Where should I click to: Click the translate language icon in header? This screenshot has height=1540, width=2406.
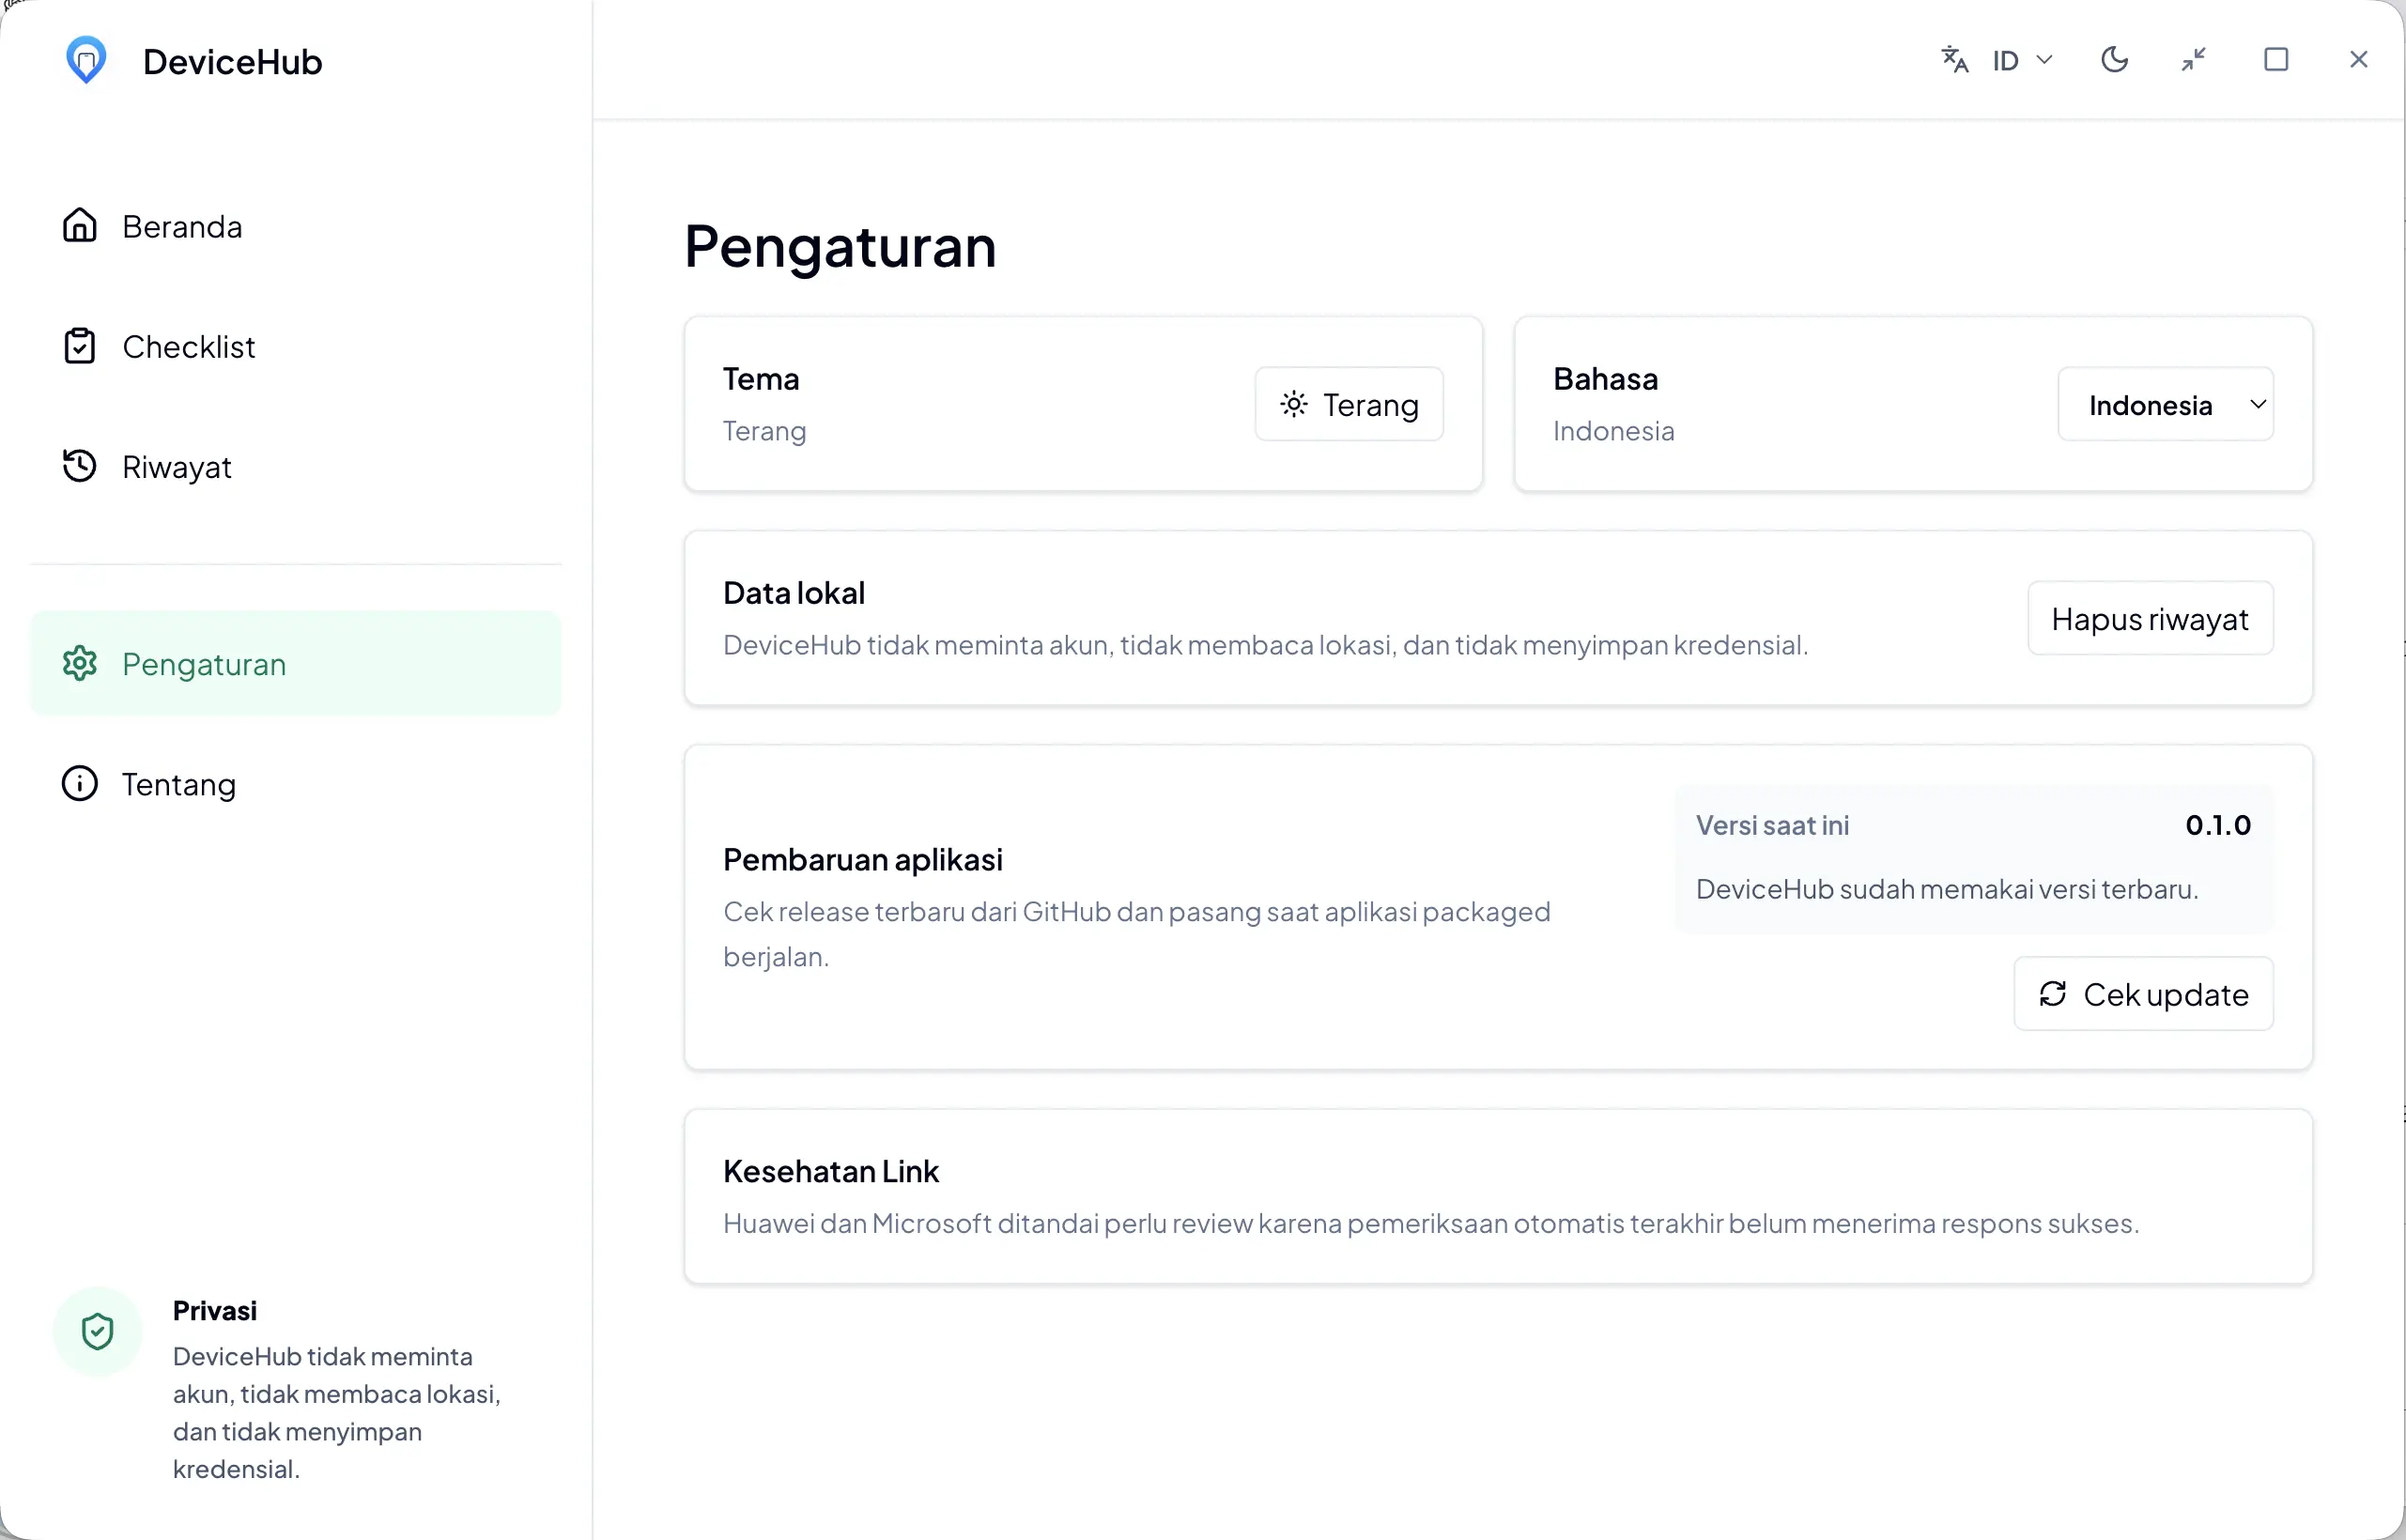tap(1955, 60)
